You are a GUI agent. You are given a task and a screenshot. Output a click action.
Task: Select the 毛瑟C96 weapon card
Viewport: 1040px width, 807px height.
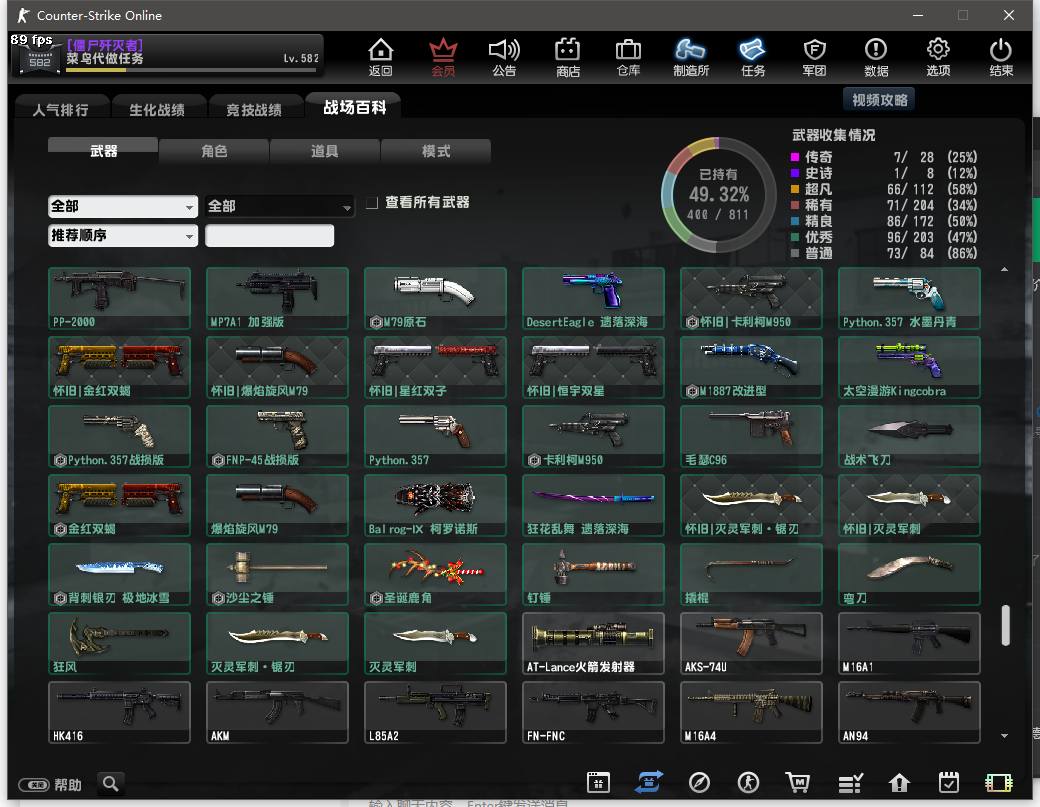[x=751, y=436]
